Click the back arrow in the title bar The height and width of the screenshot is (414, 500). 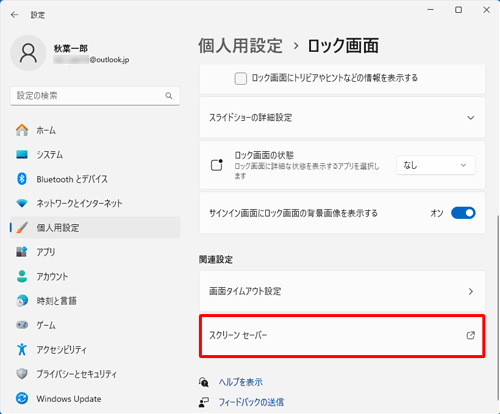pos(14,15)
